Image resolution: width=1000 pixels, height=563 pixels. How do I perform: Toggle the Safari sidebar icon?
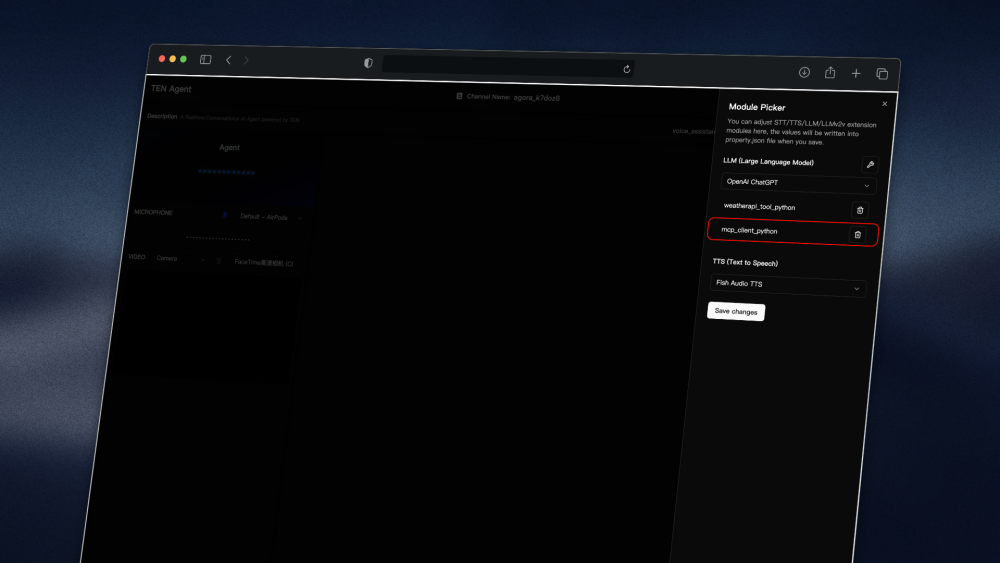click(205, 59)
